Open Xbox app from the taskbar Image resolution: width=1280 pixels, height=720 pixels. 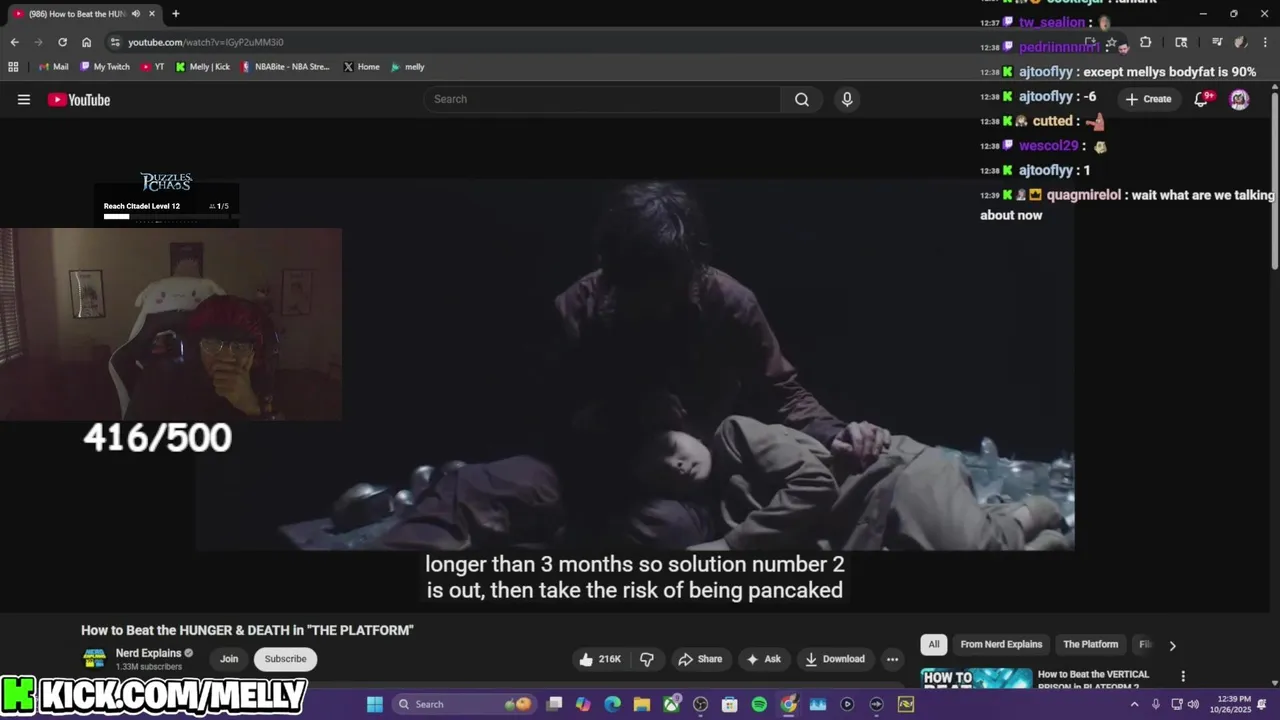(x=671, y=704)
